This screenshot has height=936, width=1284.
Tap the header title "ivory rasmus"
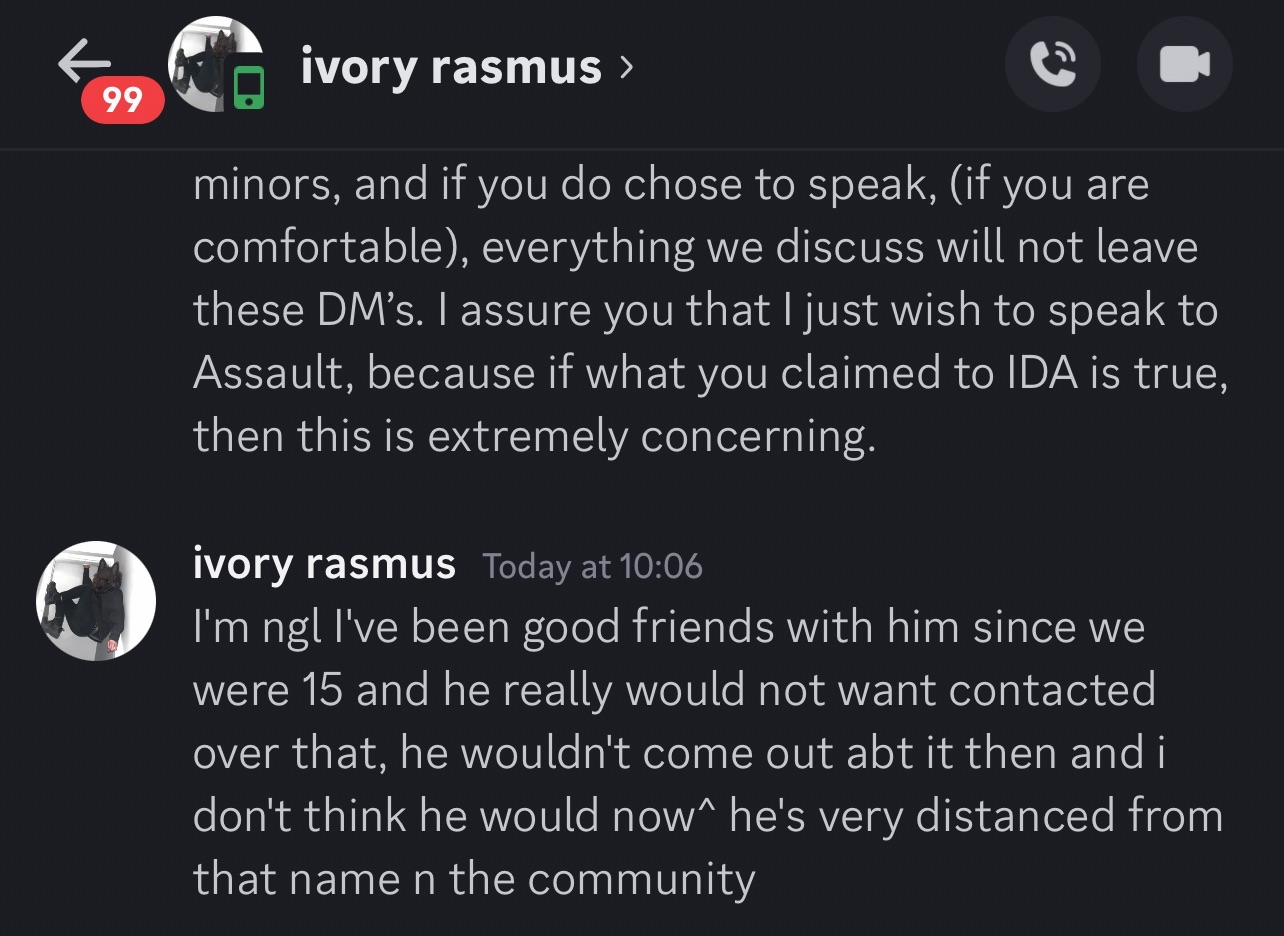(x=451, y=67)
